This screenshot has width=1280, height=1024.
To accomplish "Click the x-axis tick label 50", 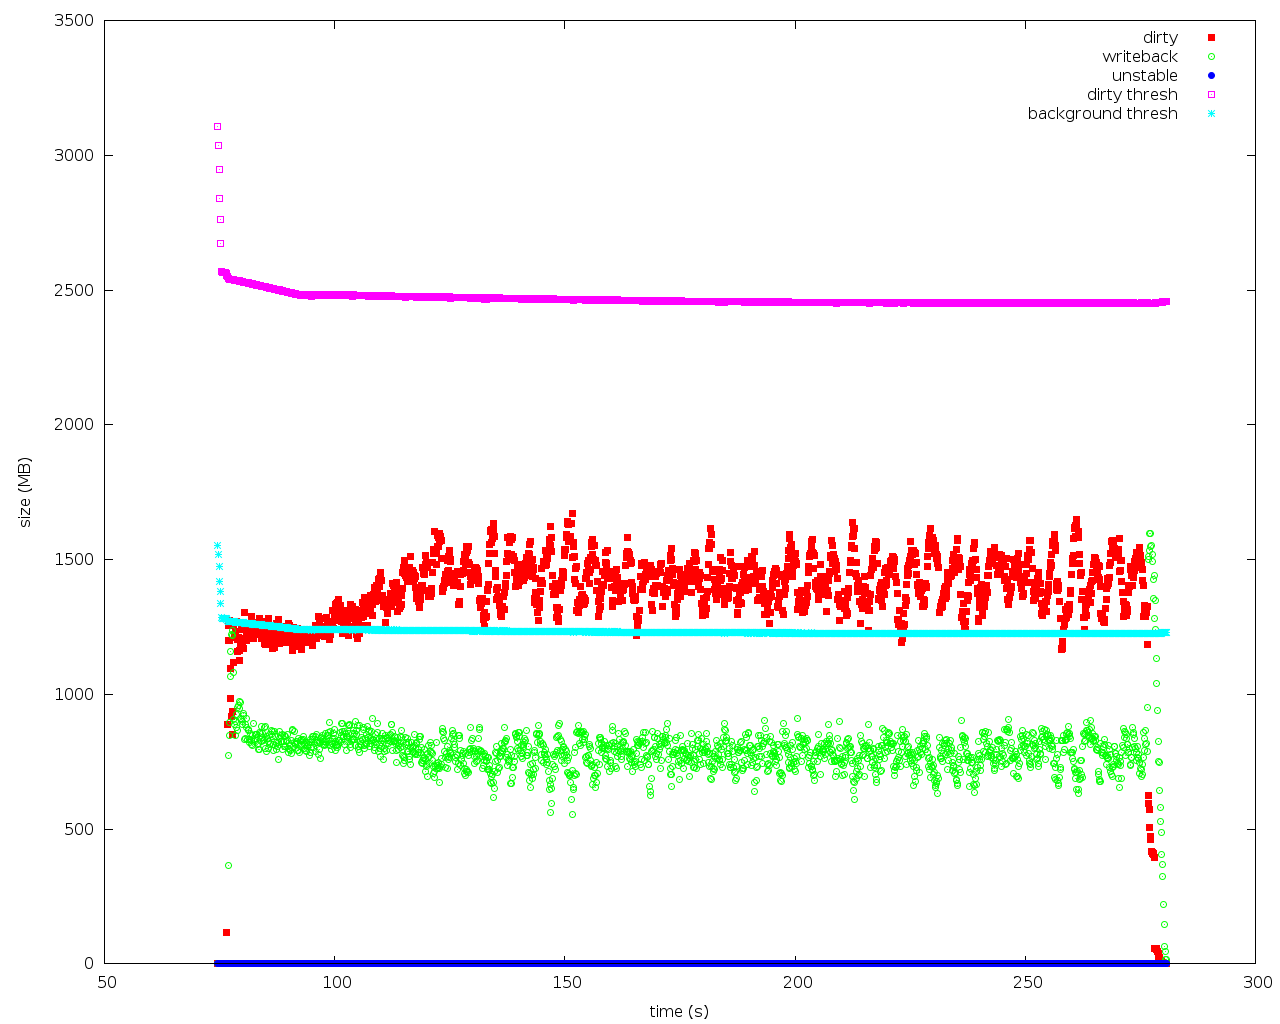I will (x=106, y=983).
